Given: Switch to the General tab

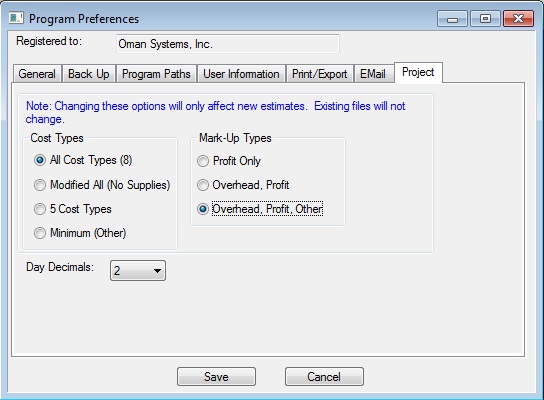Looking at the screenshot, I should pos(37,74).
